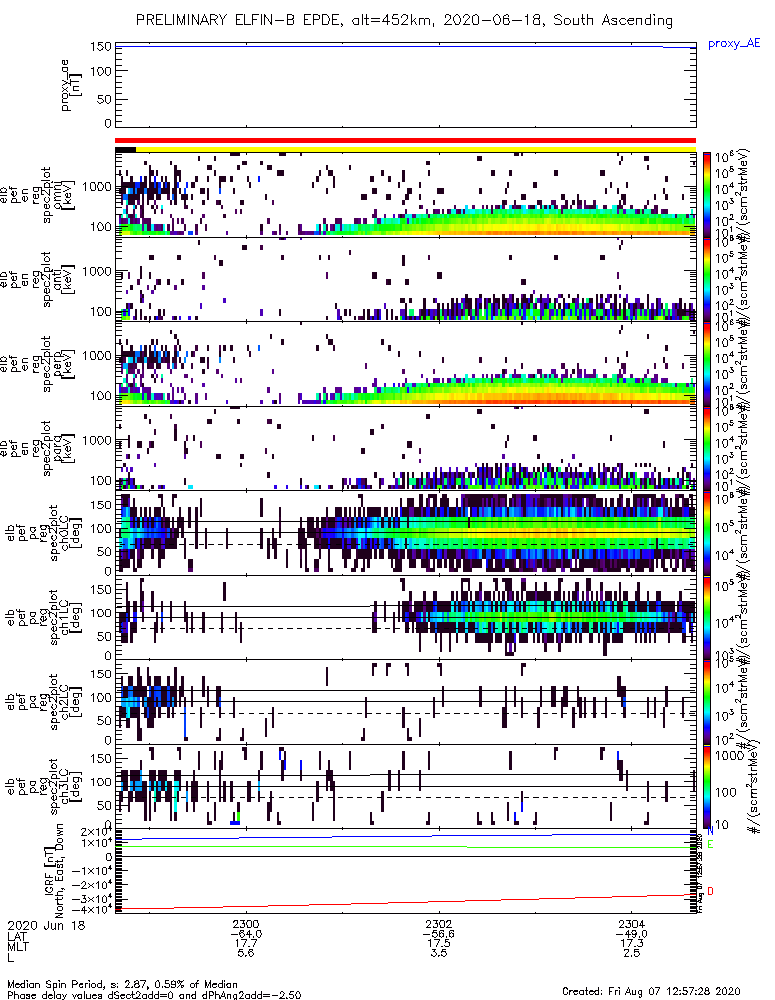
Task: Click the −4×10^4 tick on IGRF axis
Action: point(92,909)
